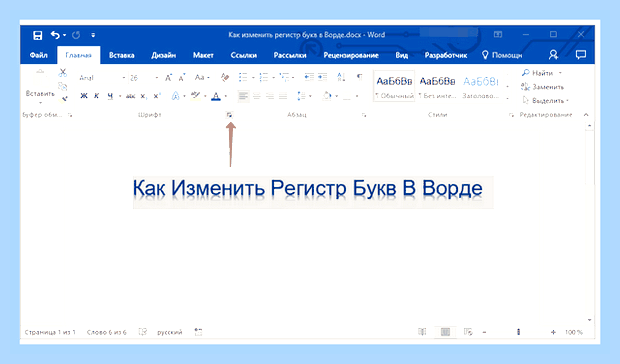
Task: Open the Aa change case dropdown
Action: [x=202, y=77]
